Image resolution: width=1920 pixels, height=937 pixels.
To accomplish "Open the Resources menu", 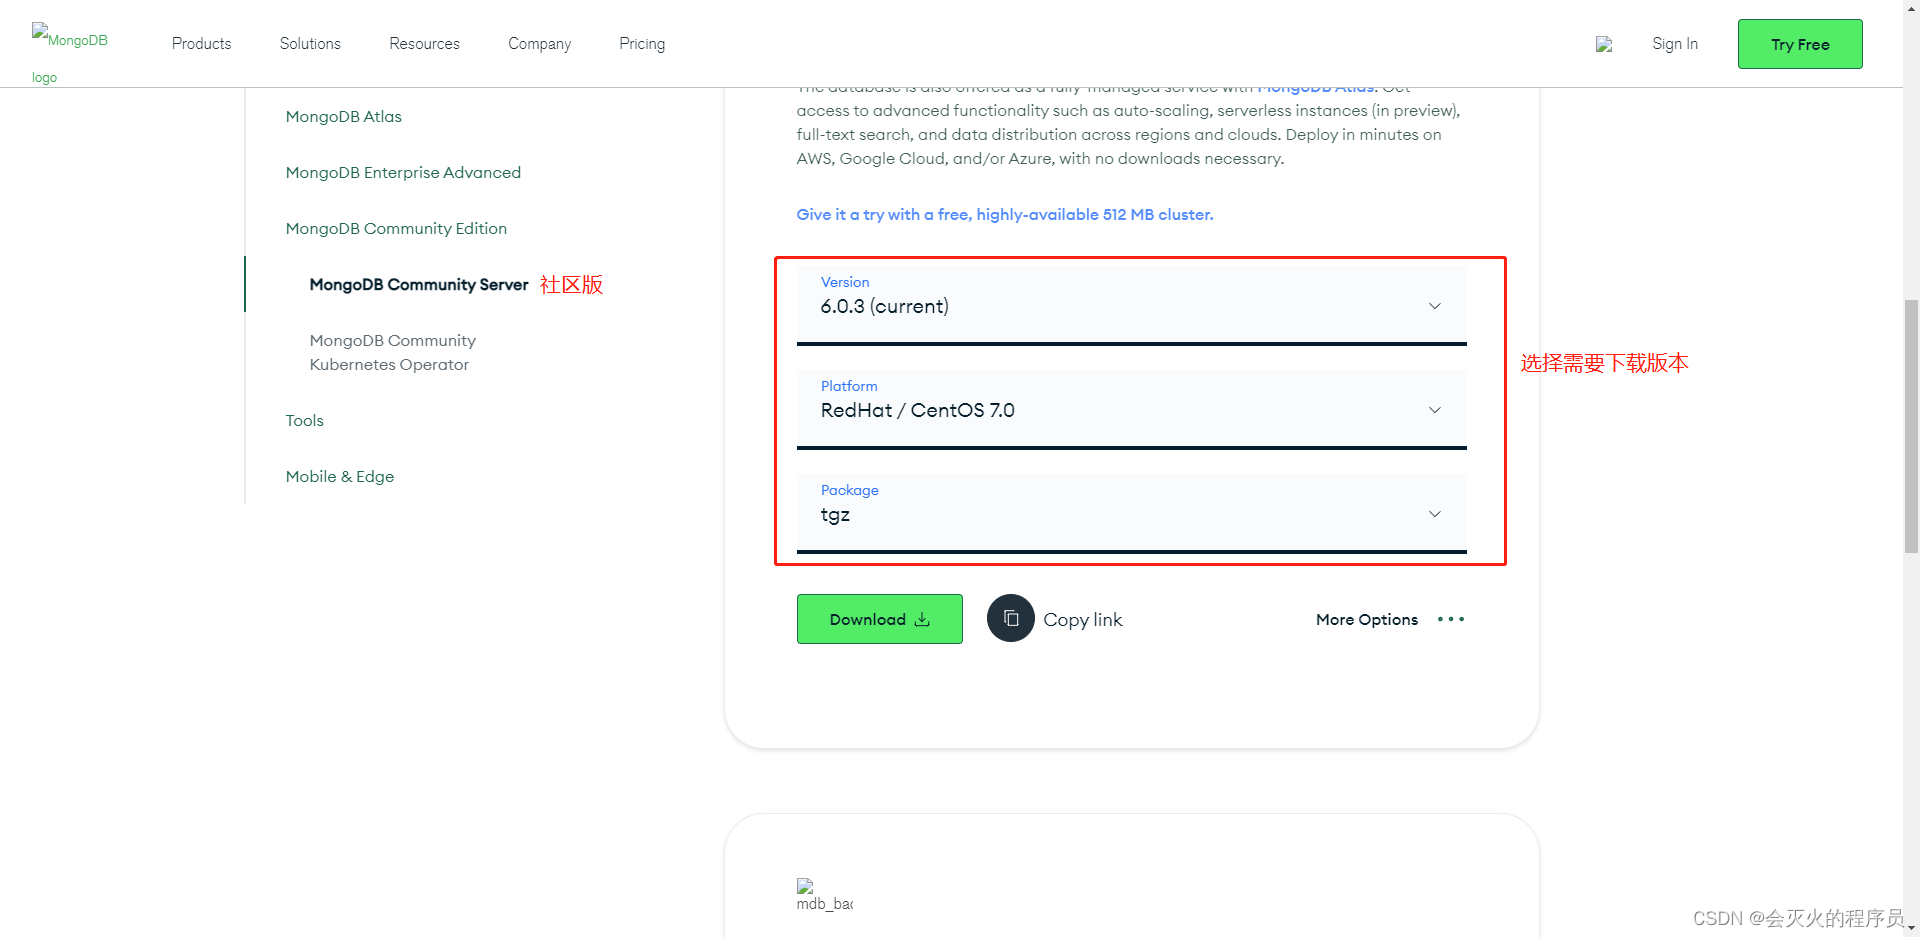I will [424, 44].
